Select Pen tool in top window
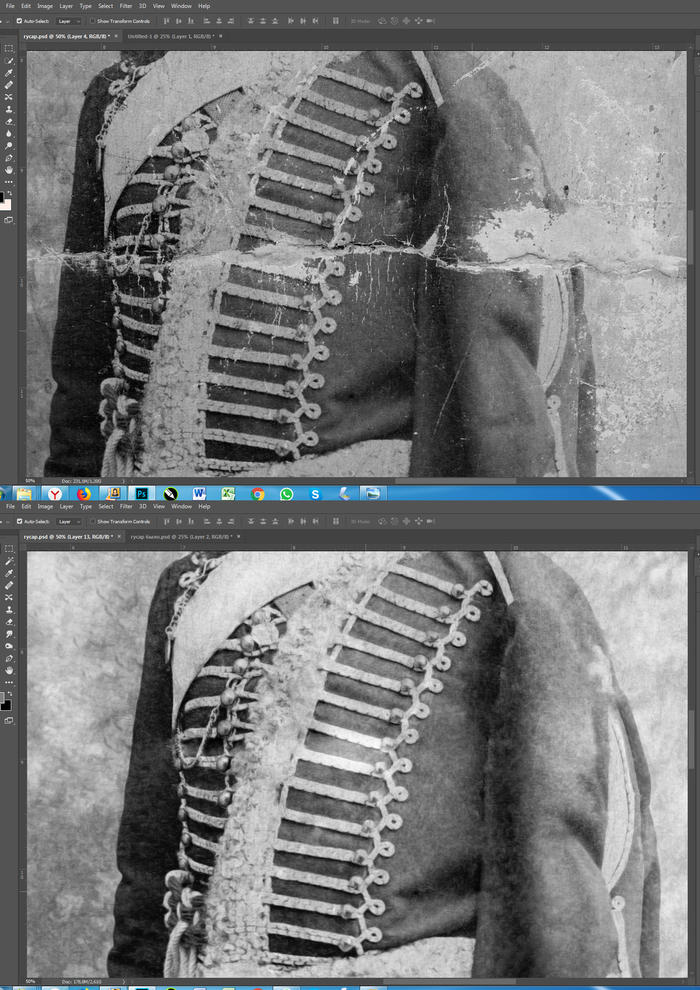Image resolution: width=700 pixels, height=990 pixels. click(9, 158)
